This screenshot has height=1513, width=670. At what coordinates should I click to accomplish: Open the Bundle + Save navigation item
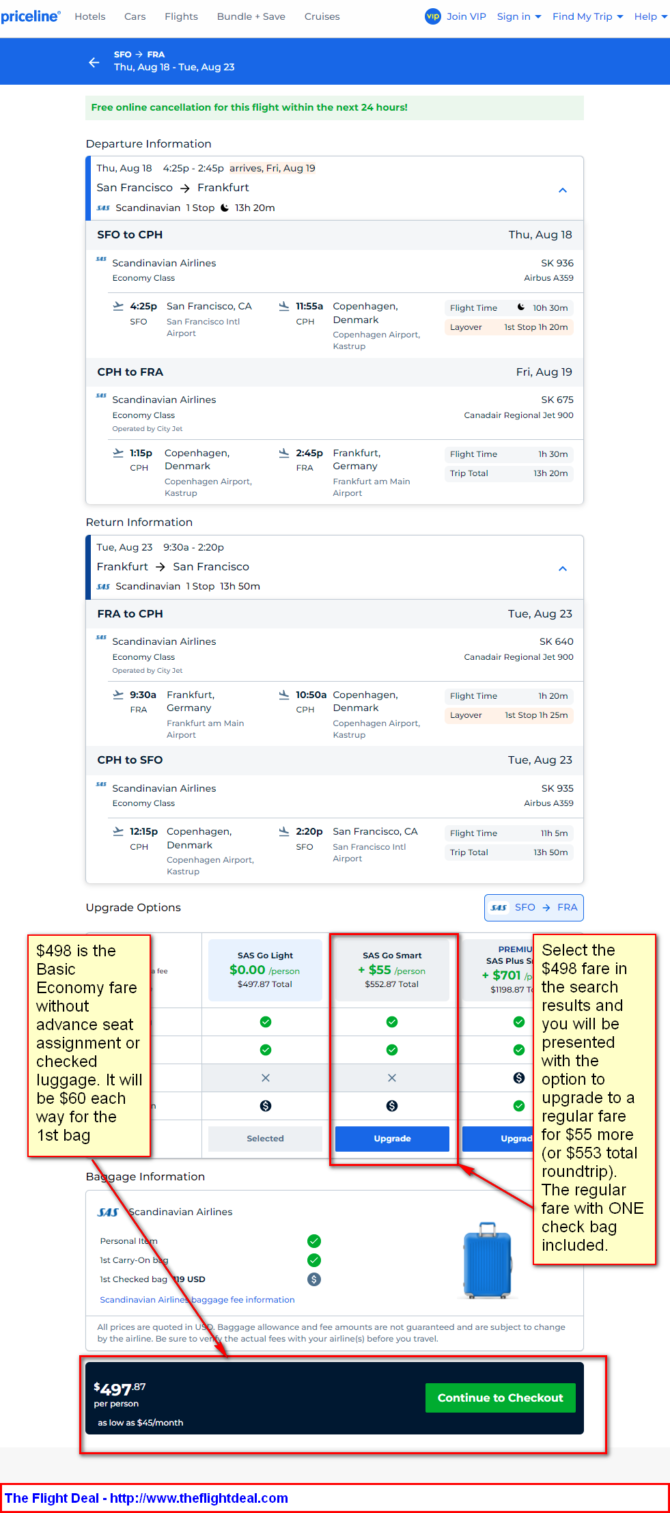(x=251, y=16)
